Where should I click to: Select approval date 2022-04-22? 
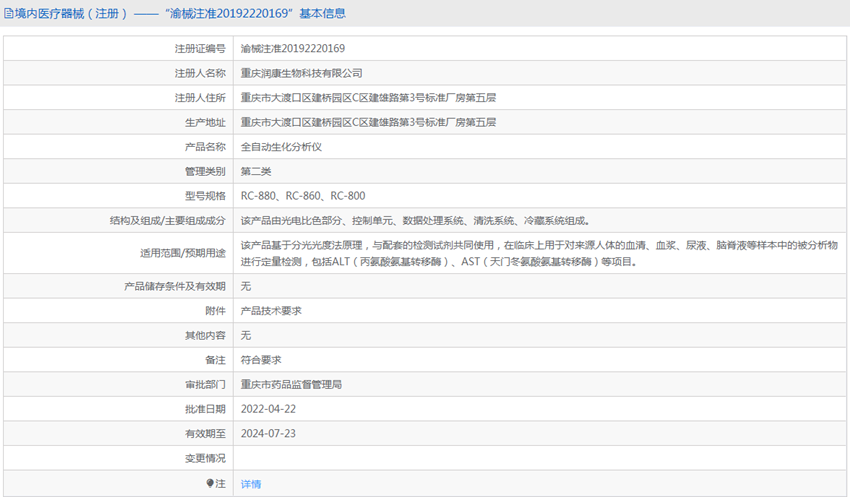point(268,409)
